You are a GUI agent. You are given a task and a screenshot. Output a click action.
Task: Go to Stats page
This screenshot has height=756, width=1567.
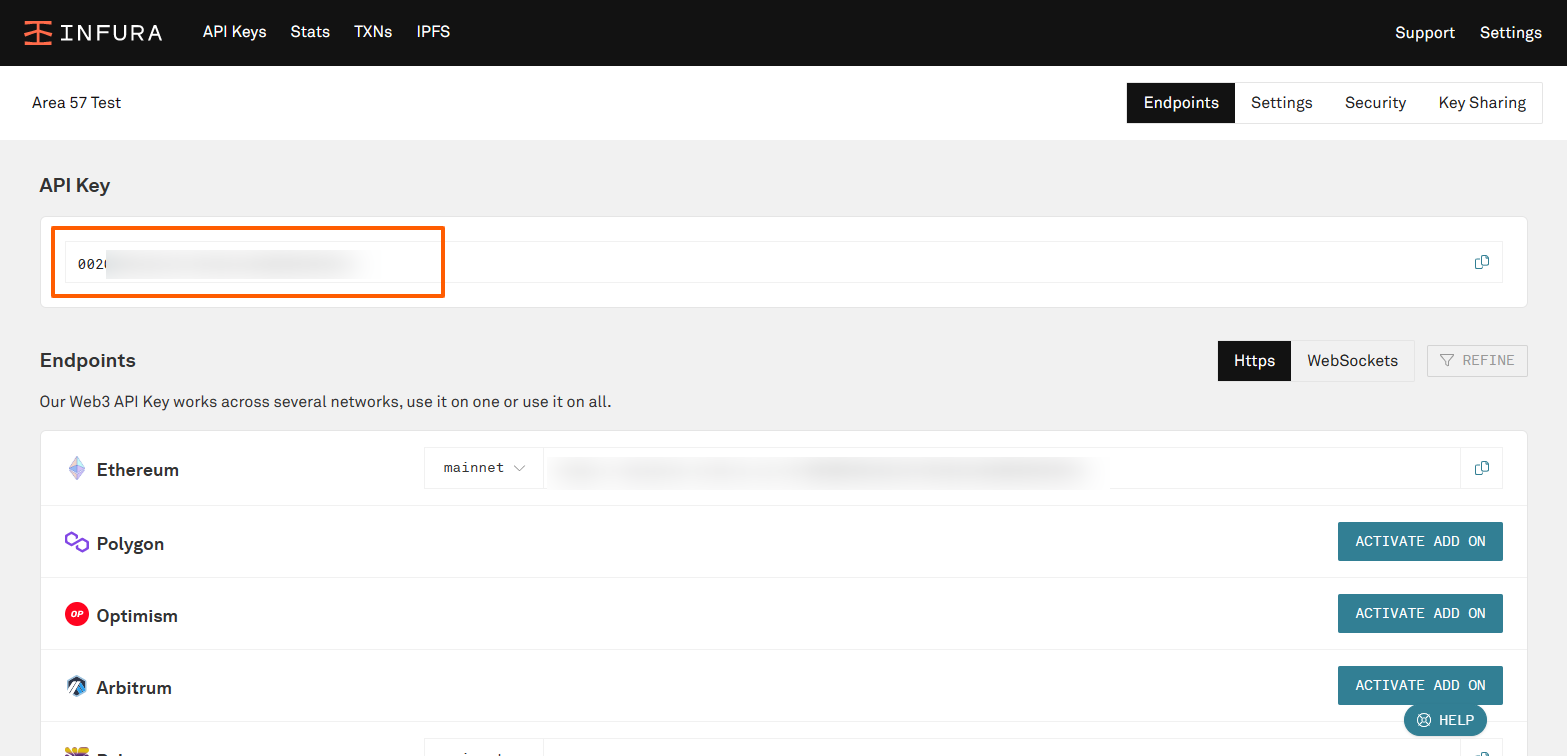pos(310,32)
